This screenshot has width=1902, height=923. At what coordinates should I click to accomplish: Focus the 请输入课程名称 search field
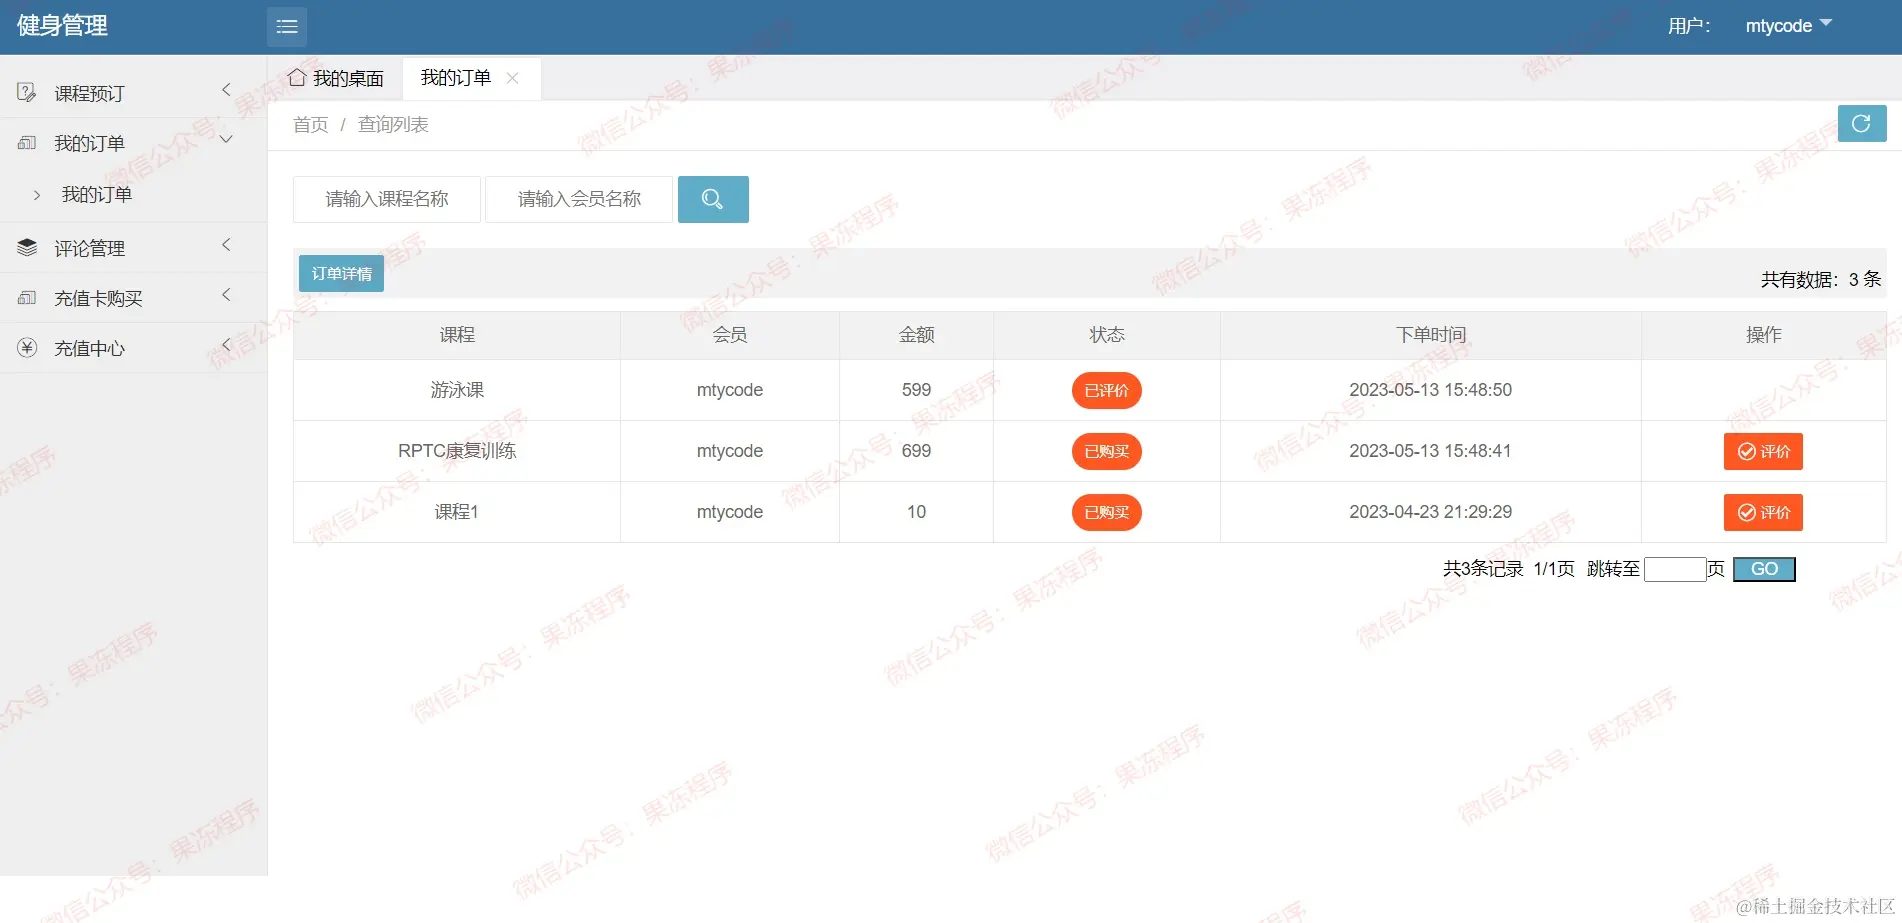(x=387, y=199)
